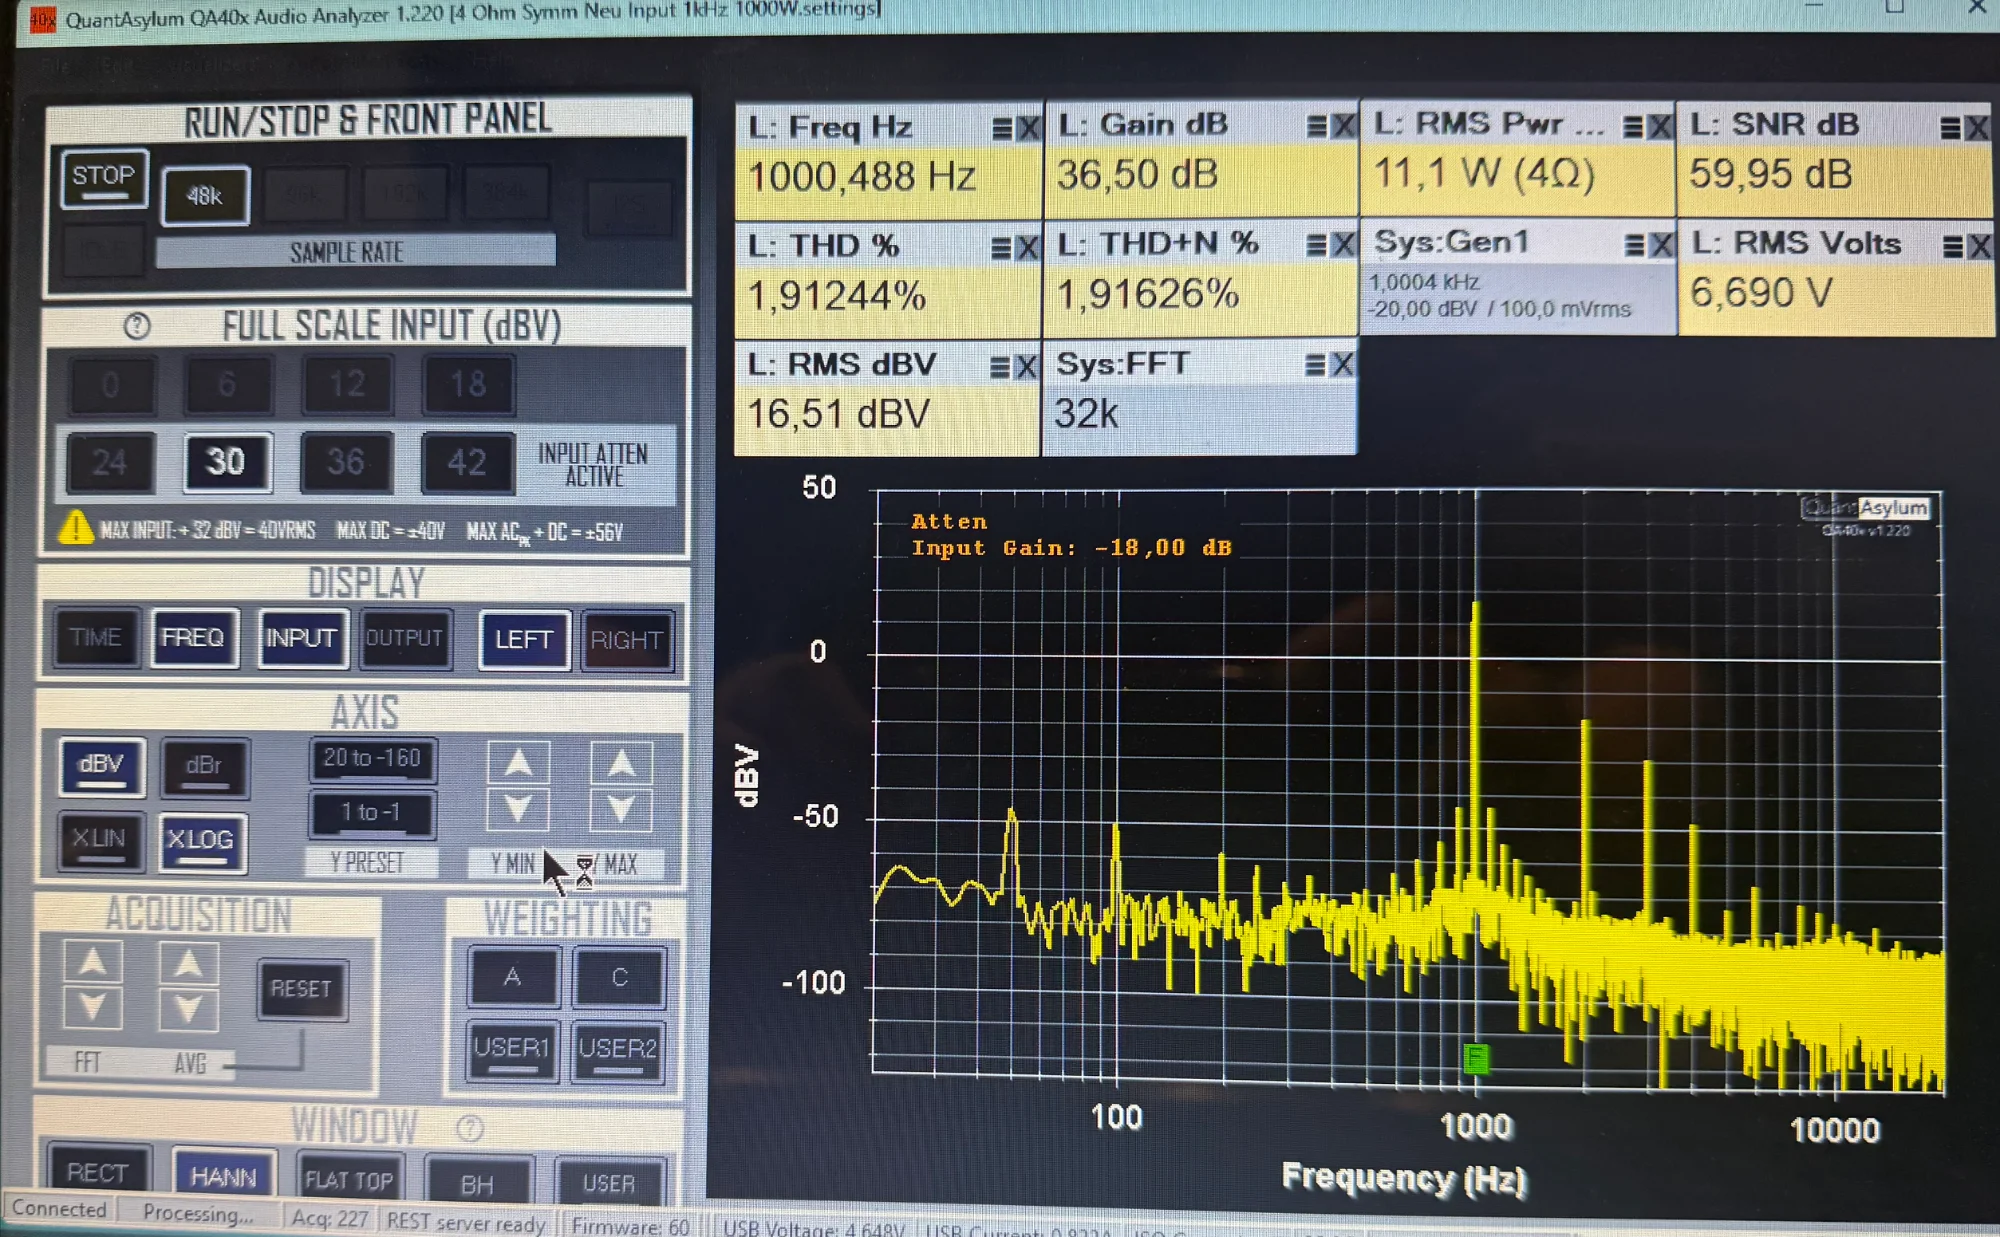Set full scale input to 42 dBV

point(467,462)
